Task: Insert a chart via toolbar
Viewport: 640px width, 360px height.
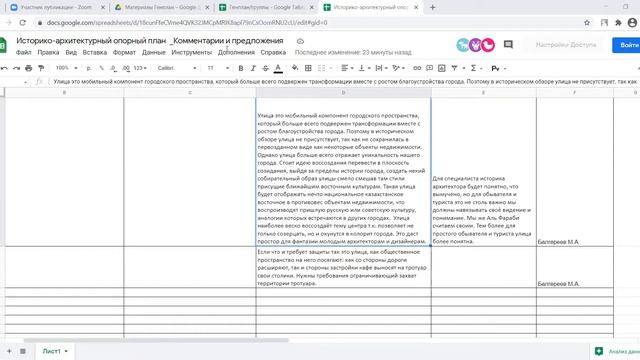Action: (x=442, y=68)
